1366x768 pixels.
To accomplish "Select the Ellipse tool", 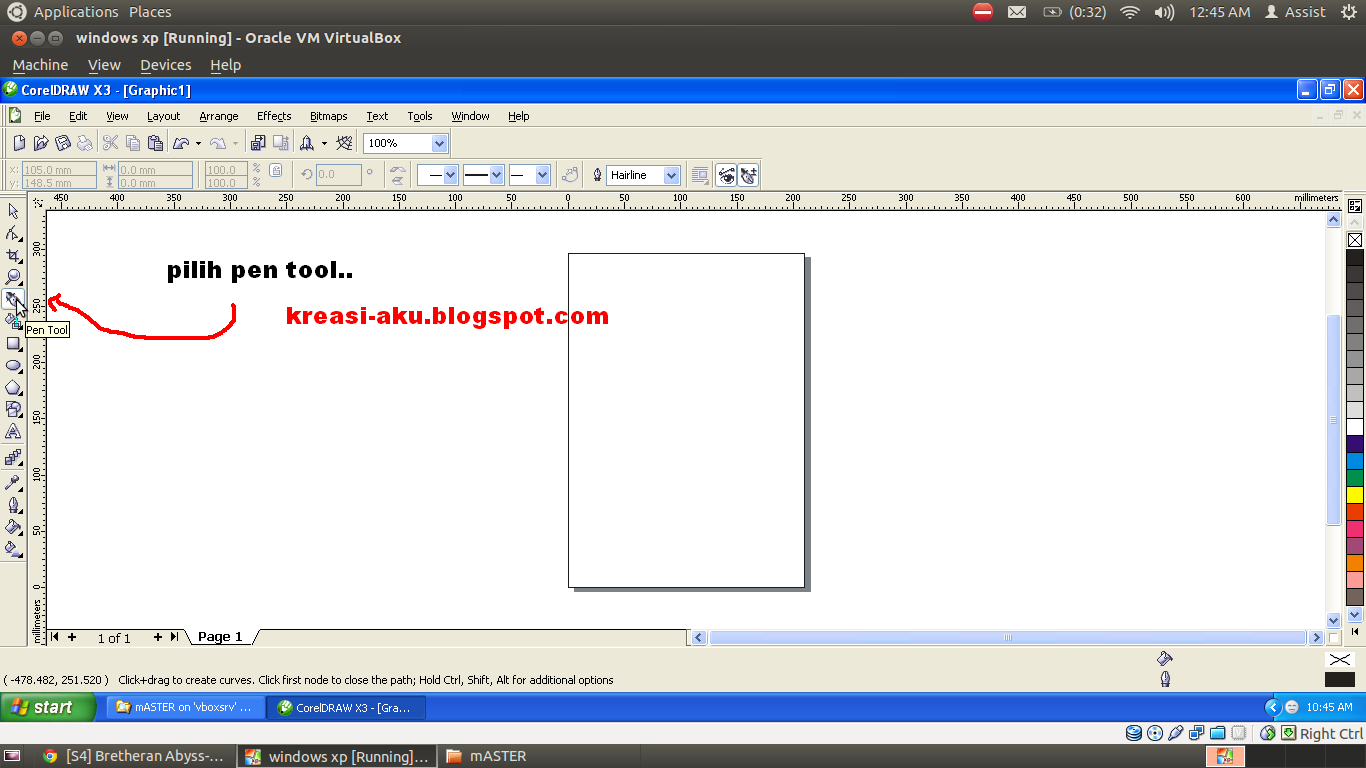I will click(13, 365).
